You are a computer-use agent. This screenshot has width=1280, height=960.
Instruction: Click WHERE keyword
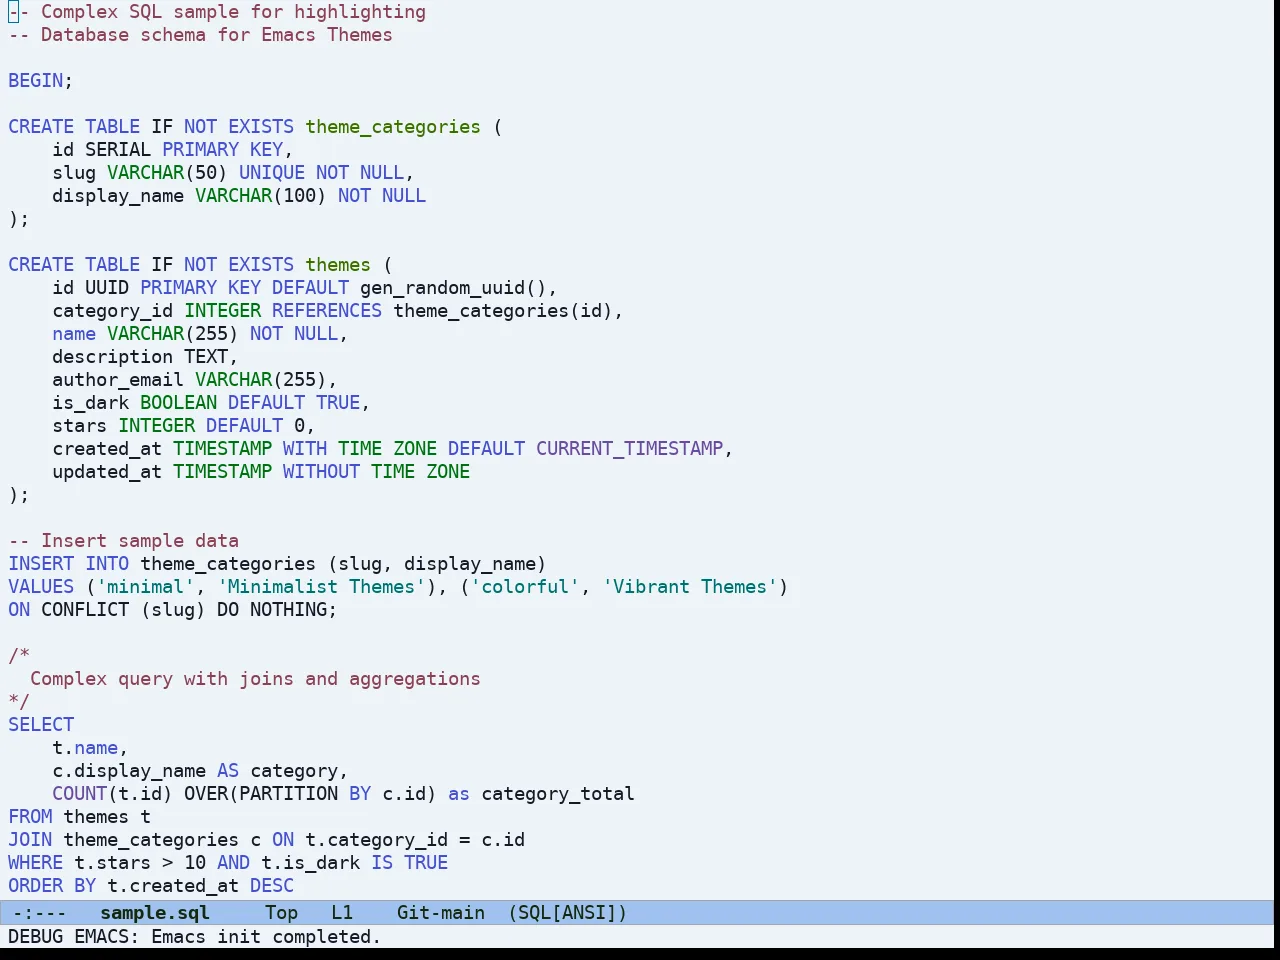pyautogui.click(x=36, y=862)
